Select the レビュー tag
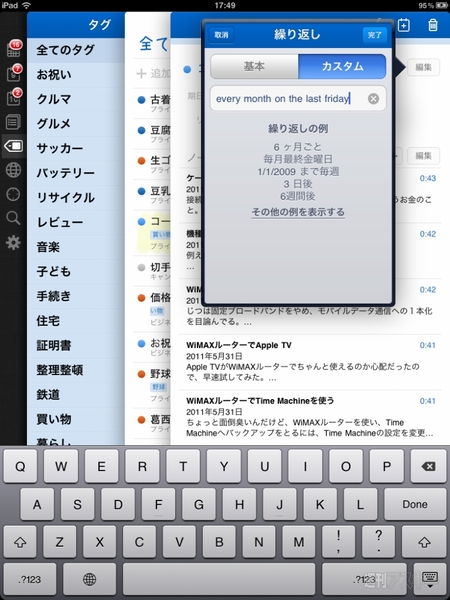The image size is (450, 600). 76,222
